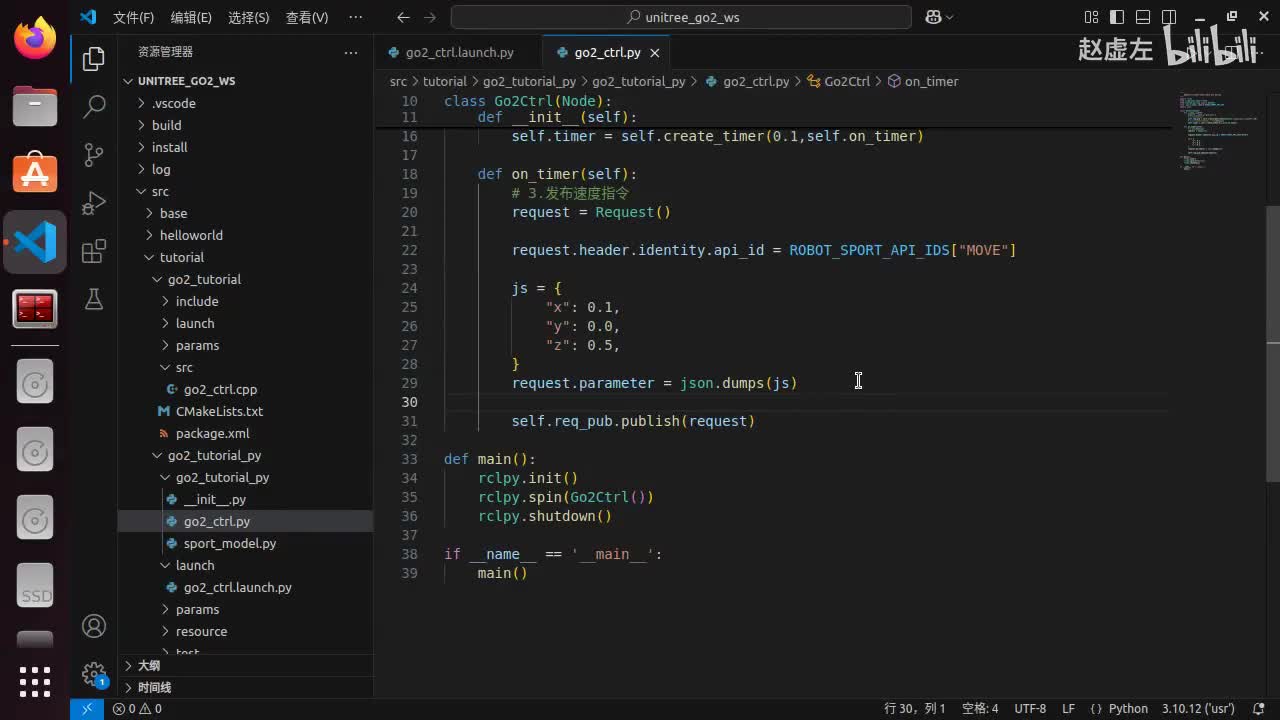Show applications grid in the dock
Viewport: 1280px width, 720px height.
point(35,681)
